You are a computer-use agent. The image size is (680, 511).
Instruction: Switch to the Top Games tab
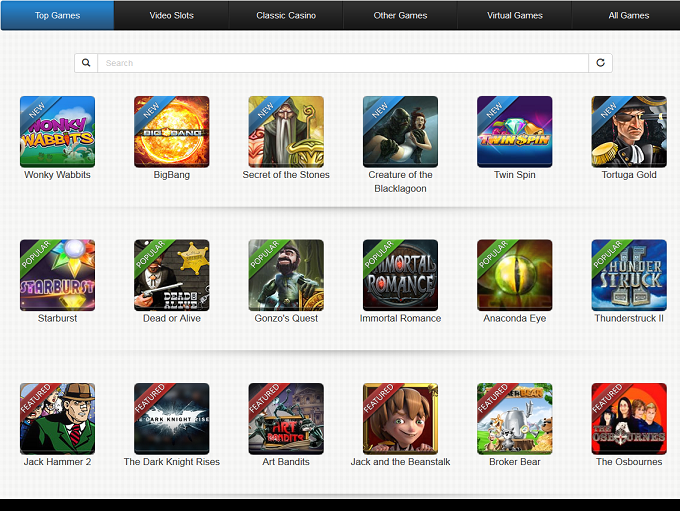point(57,16)
